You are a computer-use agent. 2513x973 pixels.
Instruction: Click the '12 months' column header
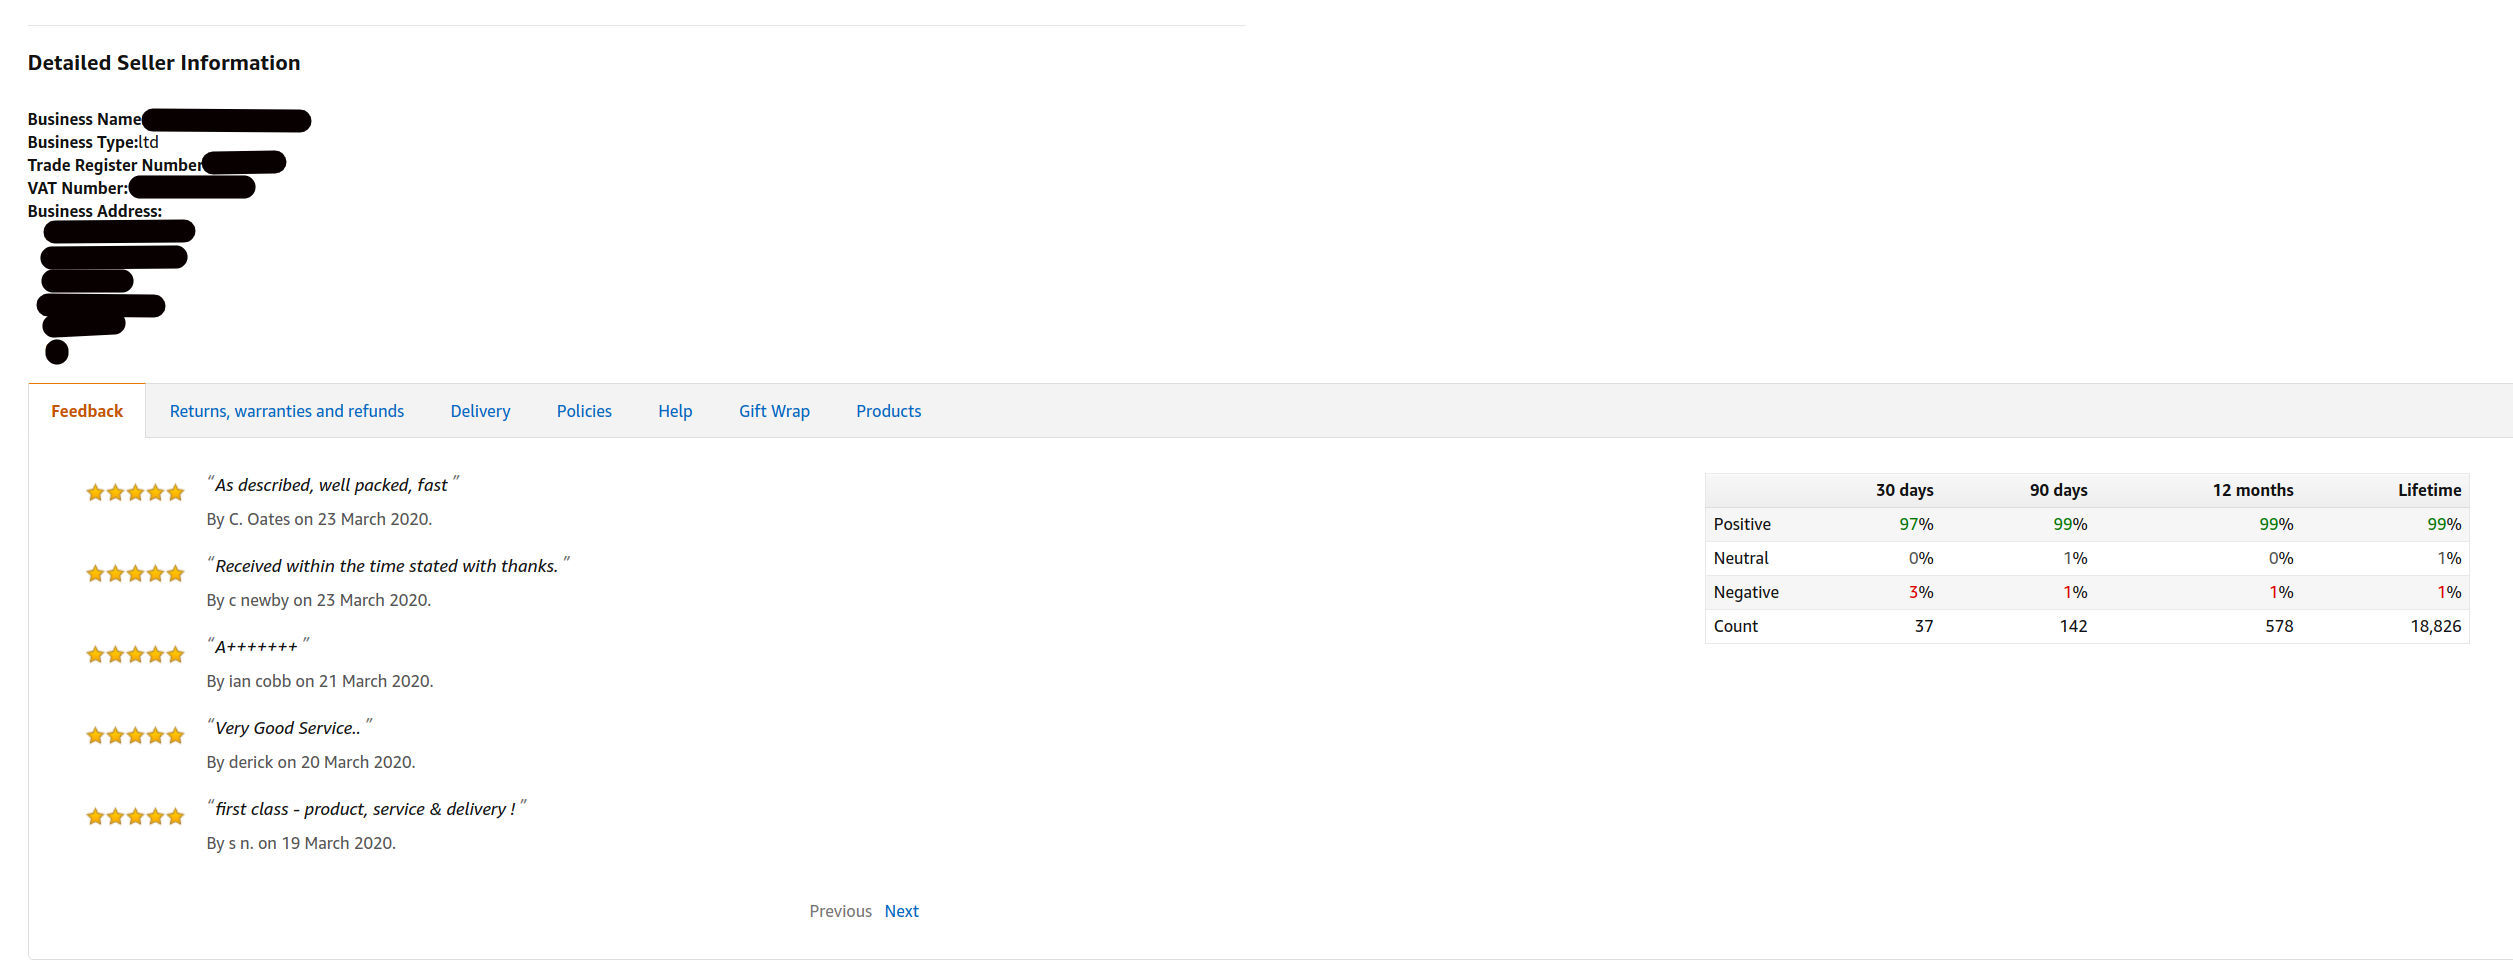click(2253, 490)
